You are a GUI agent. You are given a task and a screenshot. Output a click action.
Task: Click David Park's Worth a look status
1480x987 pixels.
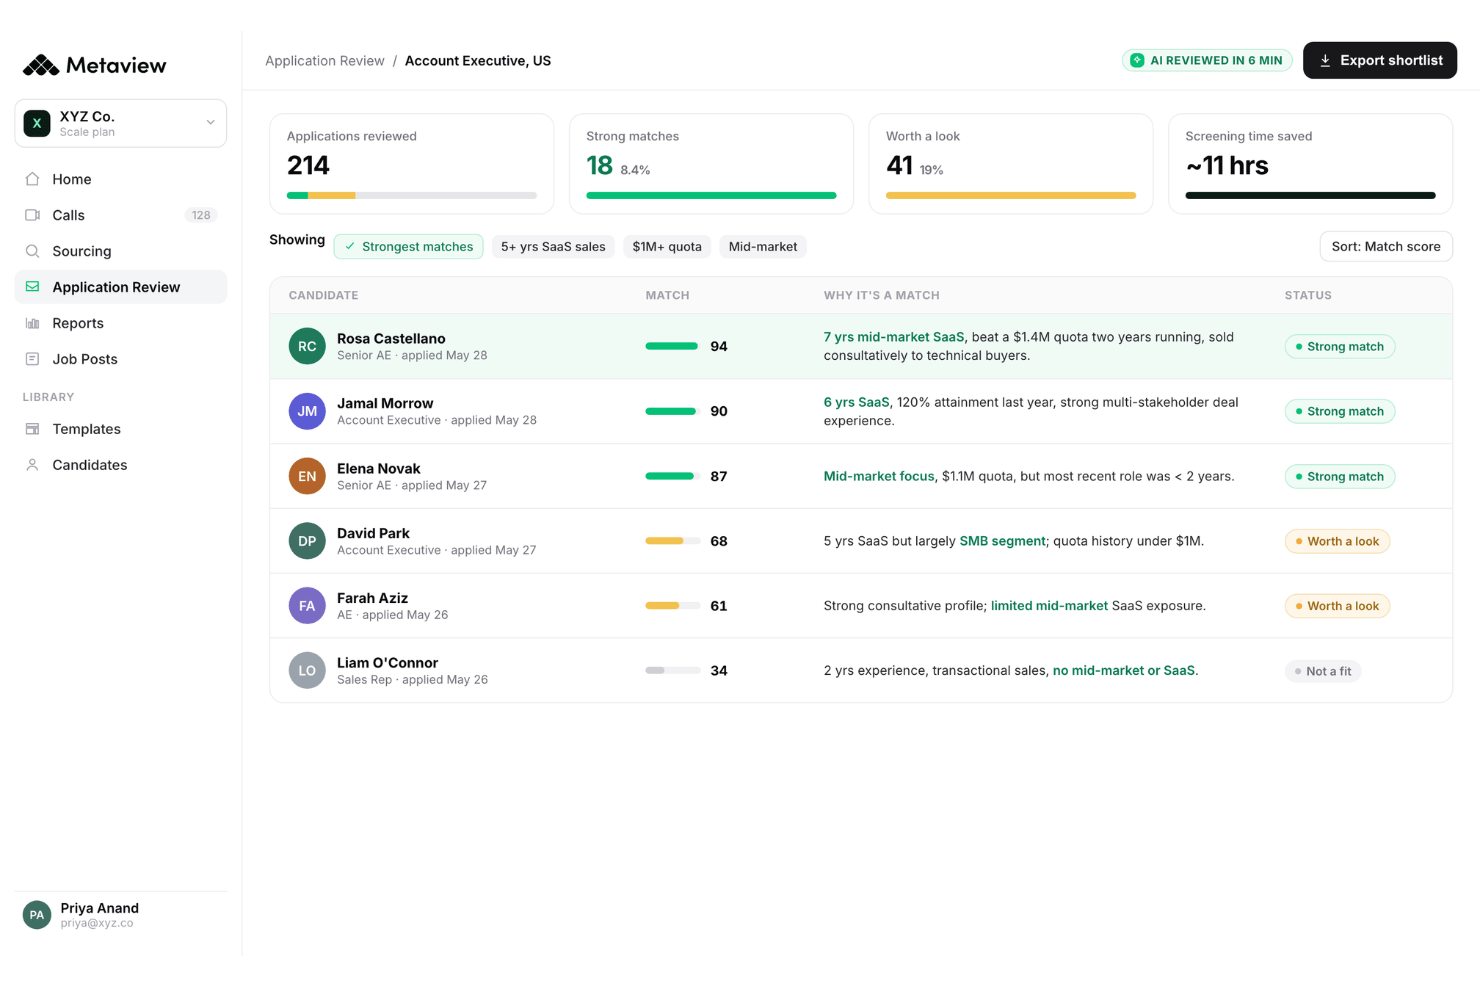(x=1337, y=542)
